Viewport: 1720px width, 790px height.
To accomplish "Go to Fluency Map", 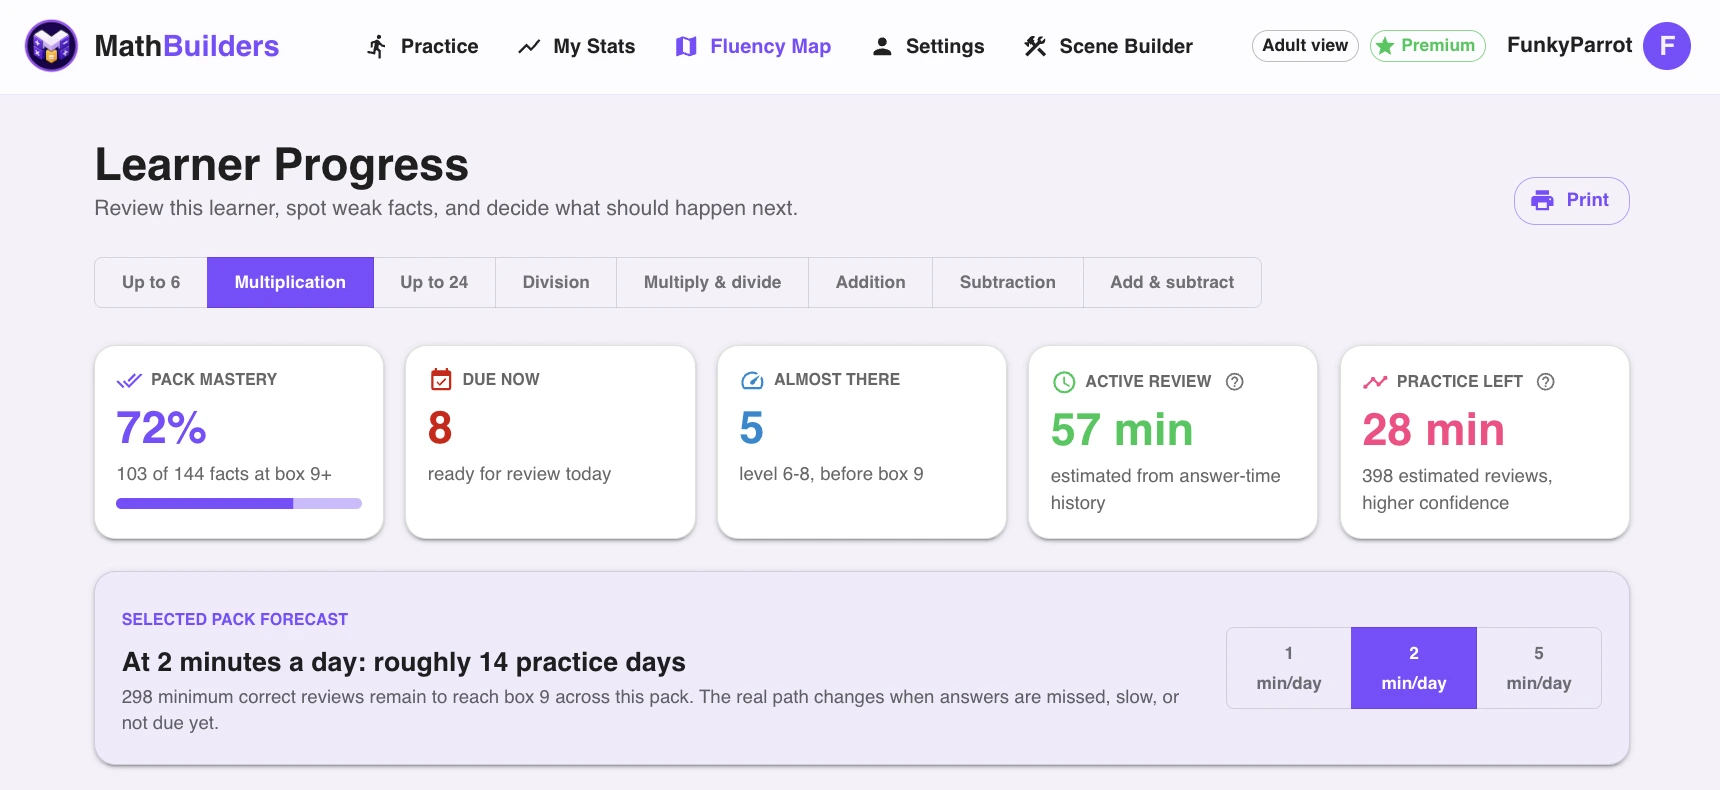I will tap(753, 46).
